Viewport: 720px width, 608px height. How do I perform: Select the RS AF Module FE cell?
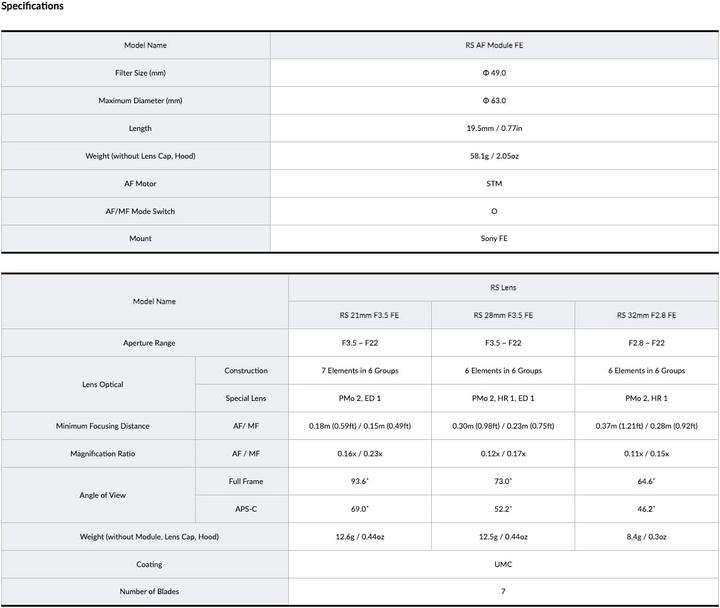tap(494, 45)
